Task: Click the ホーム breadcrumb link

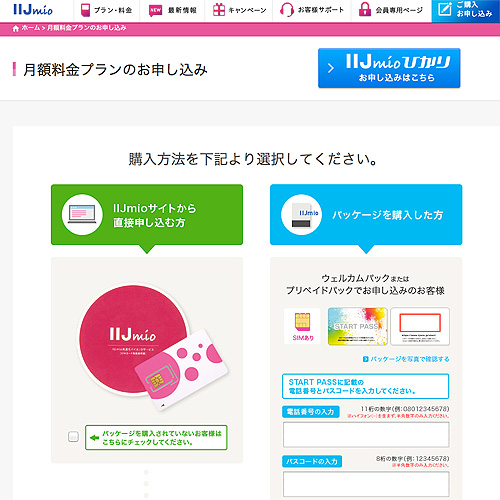Action: point(31,28)
